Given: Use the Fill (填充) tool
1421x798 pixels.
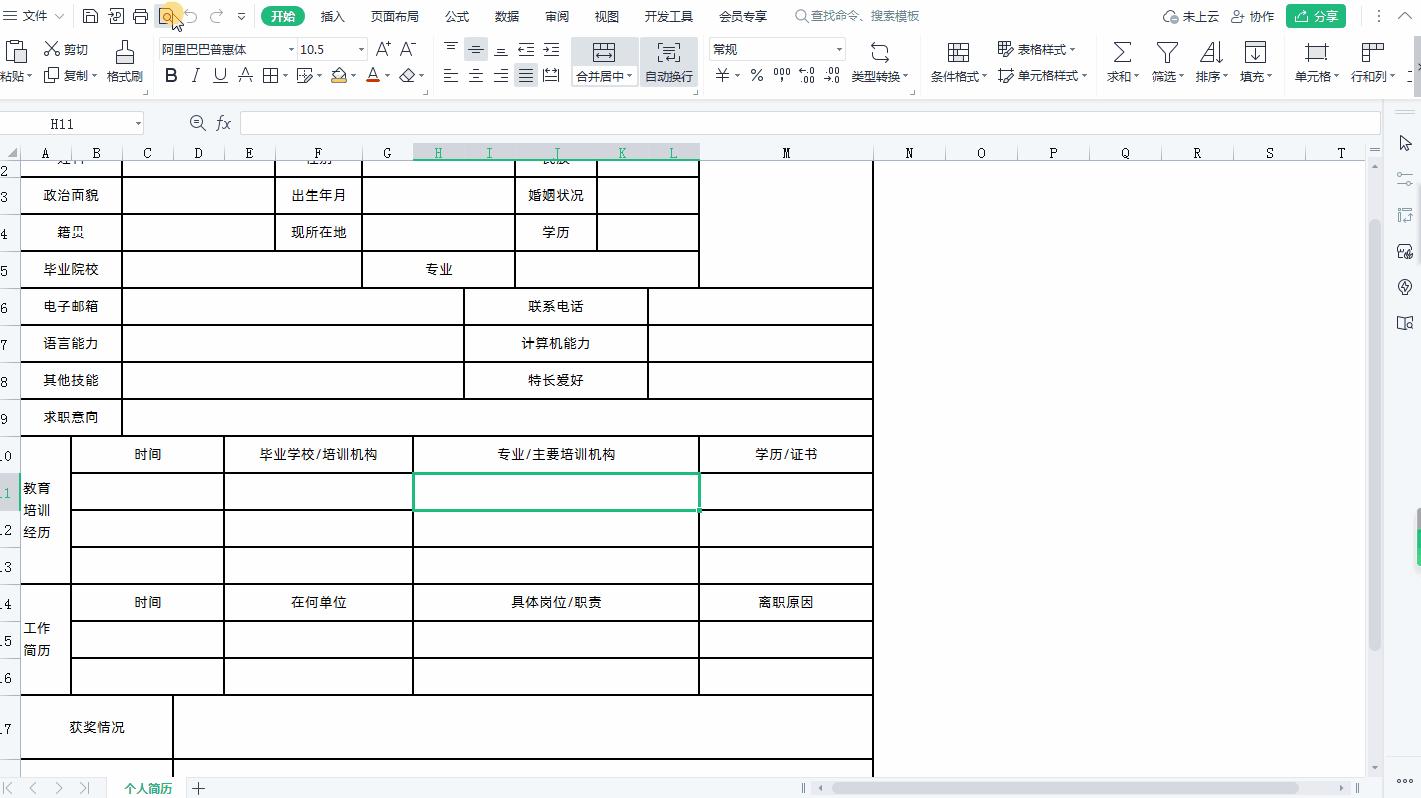Looking at the screenshot, I should 1253,60.
